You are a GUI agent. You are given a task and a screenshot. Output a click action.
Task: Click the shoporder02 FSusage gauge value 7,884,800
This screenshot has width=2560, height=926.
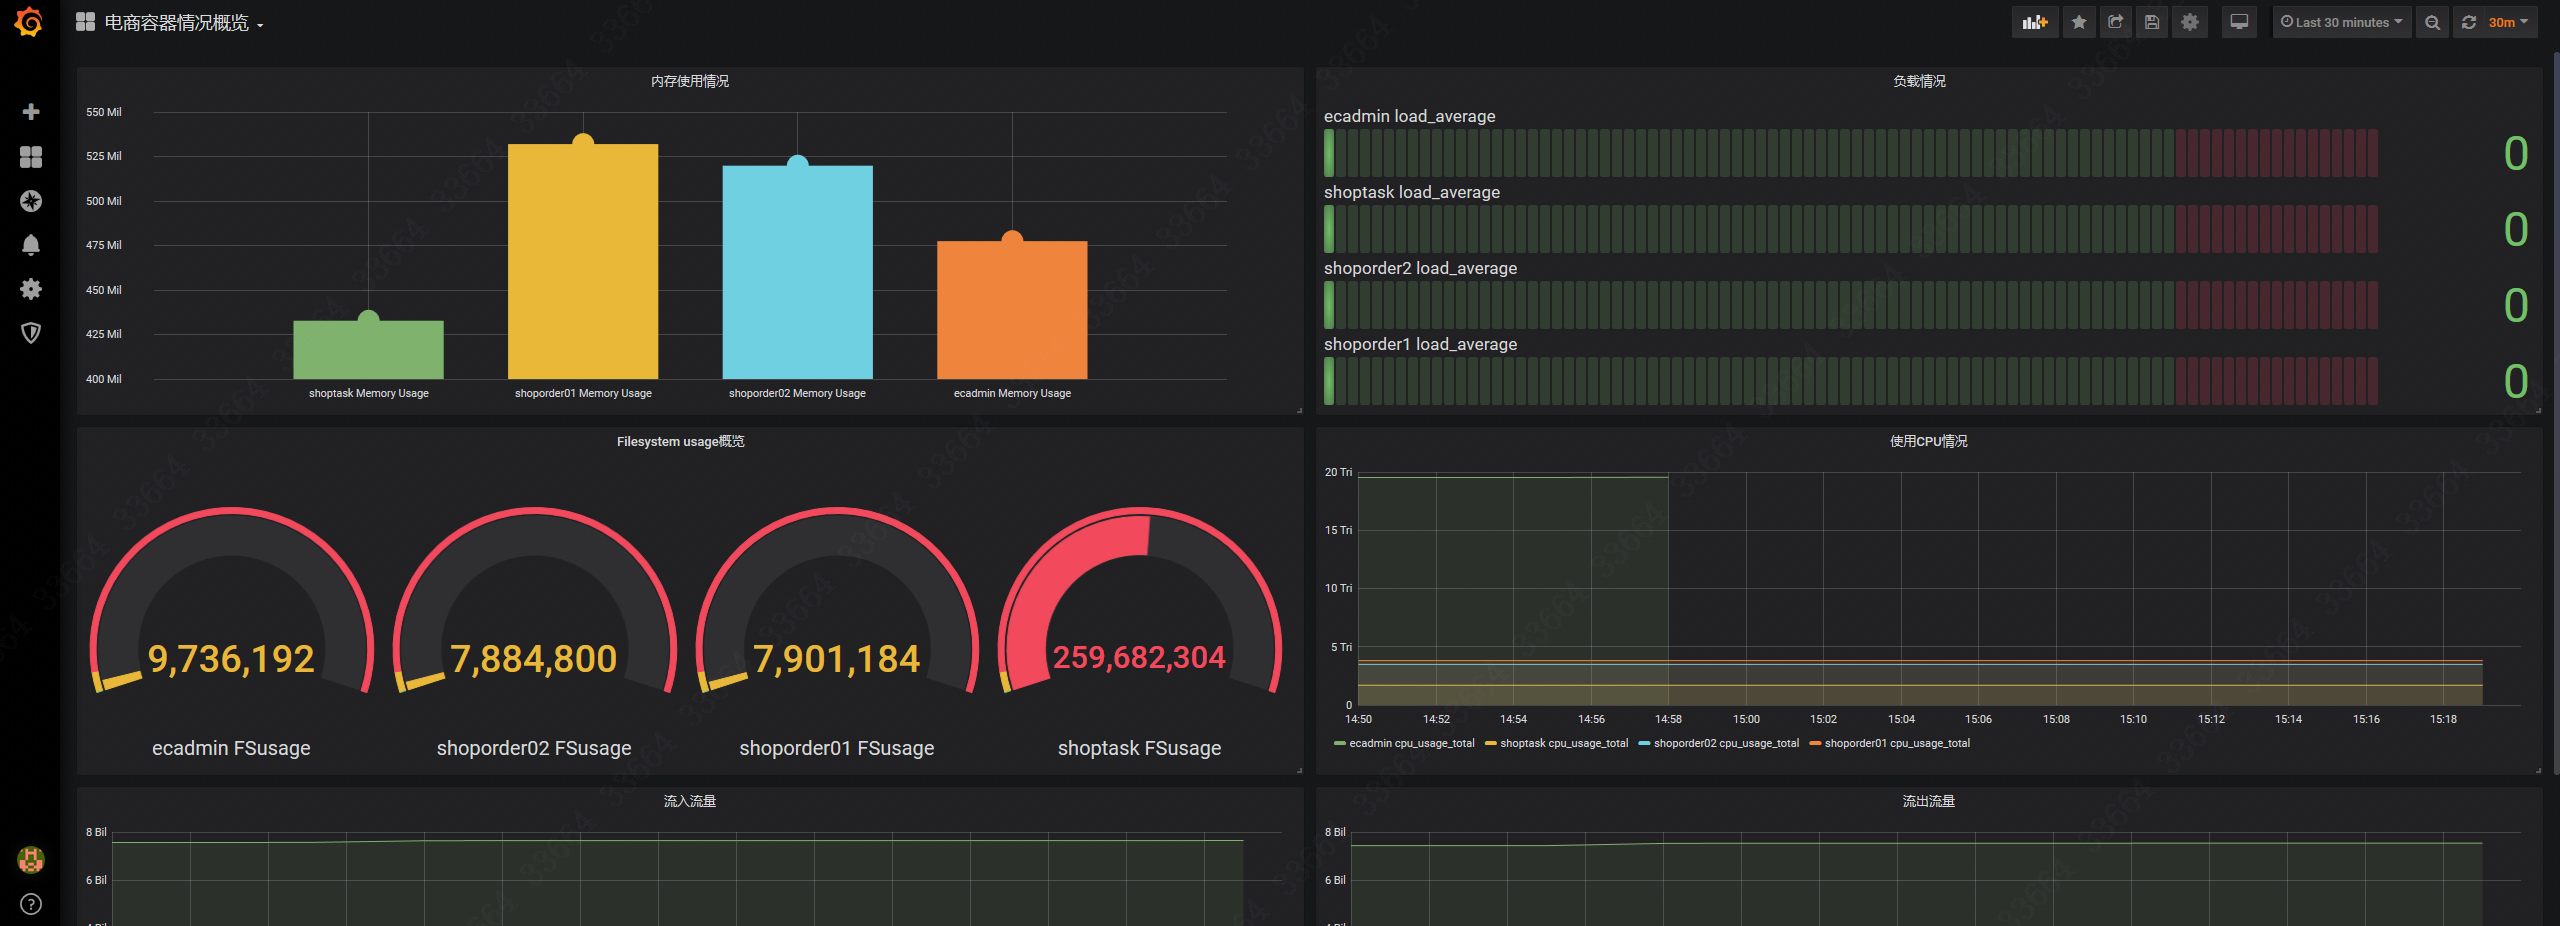[534, 659]
